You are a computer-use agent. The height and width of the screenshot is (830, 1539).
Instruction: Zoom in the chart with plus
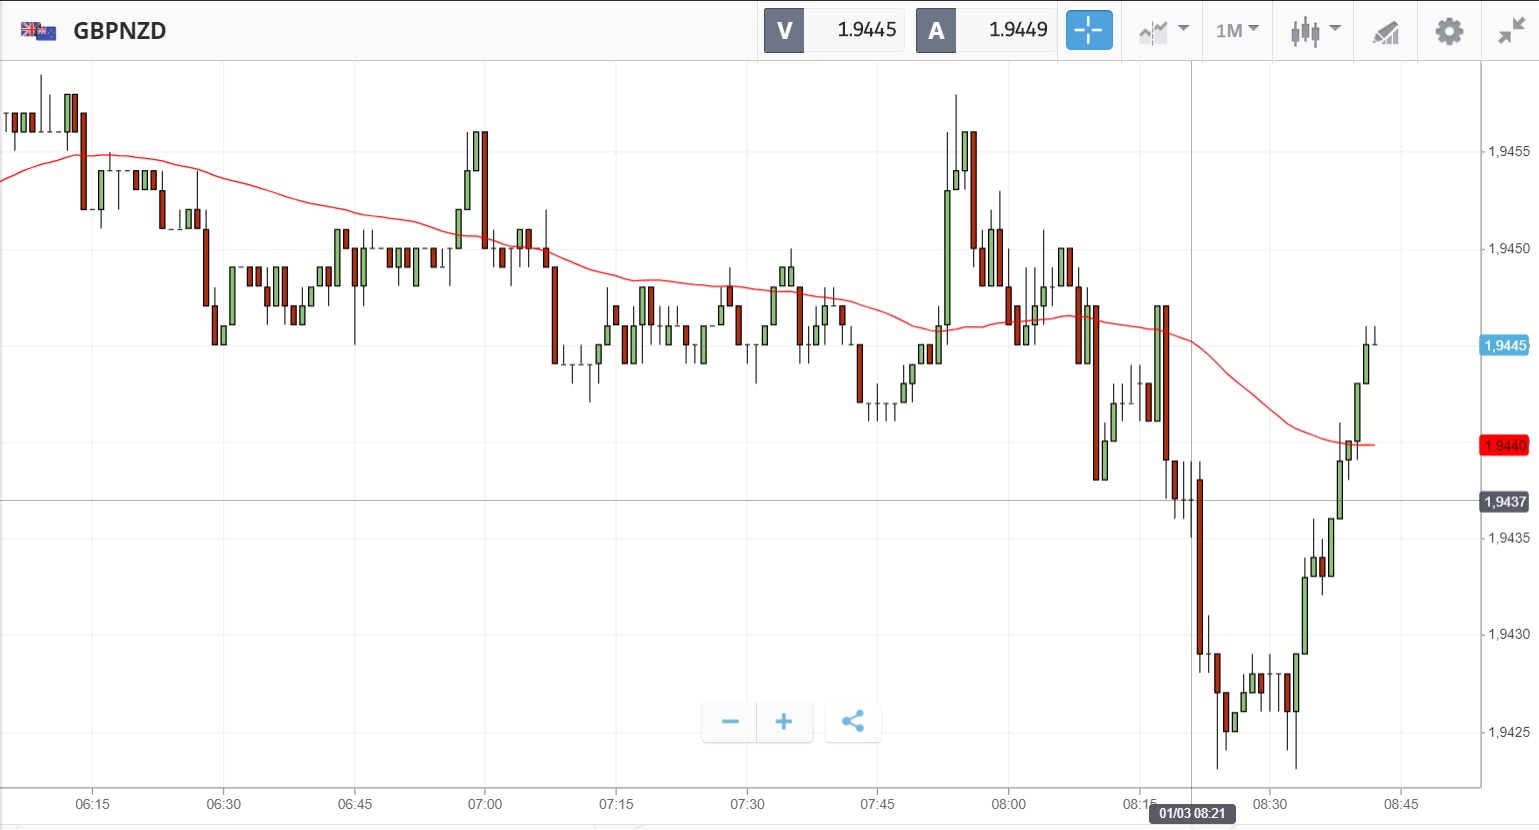(784, 721)
